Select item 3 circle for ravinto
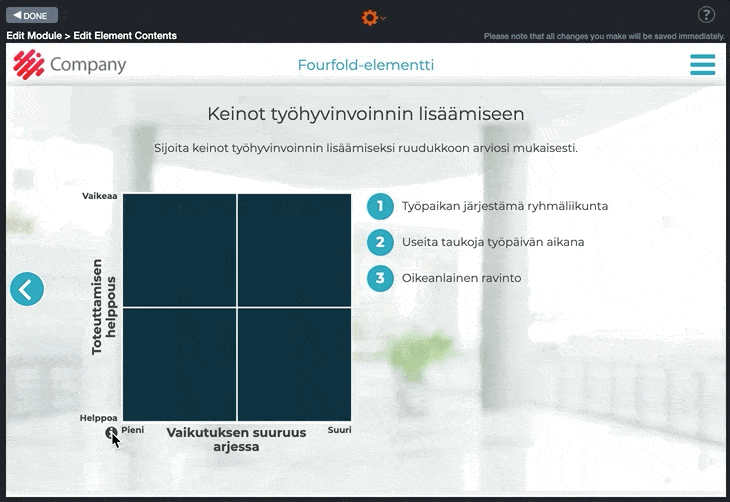This screenshot has width=730, height=502. click(x=380, y=278)
